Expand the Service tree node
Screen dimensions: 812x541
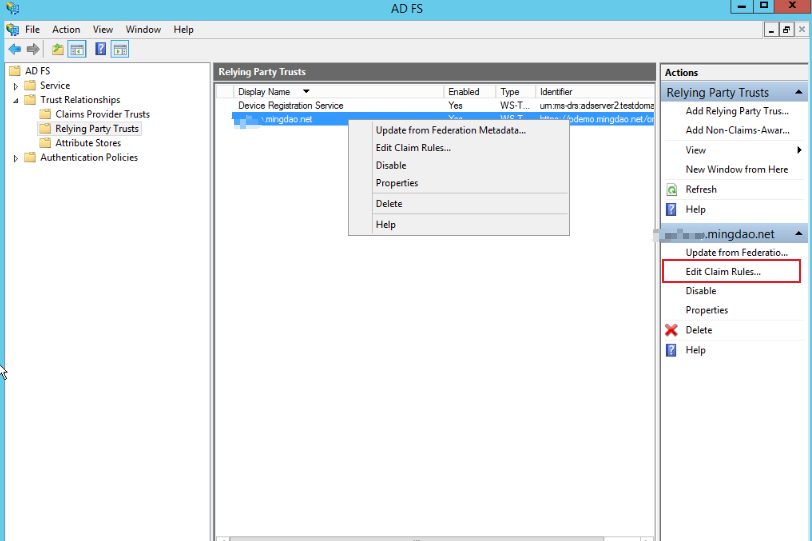[x=16, y=86]
